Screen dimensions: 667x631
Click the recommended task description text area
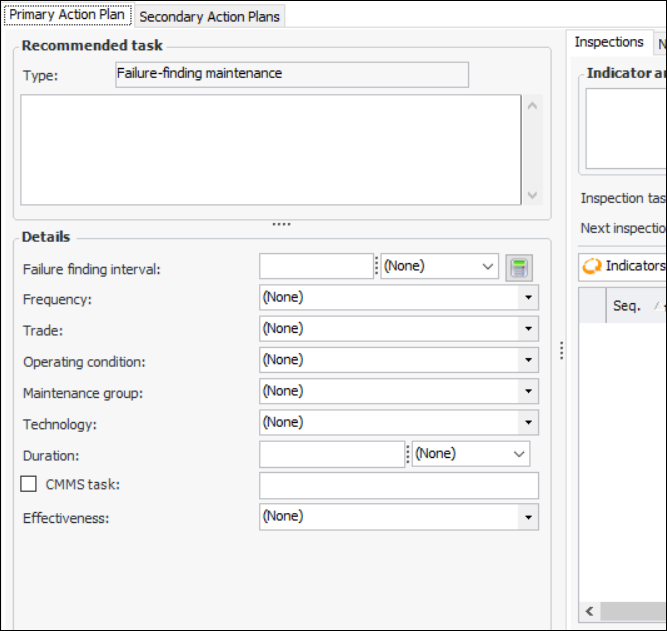[271, 150]
